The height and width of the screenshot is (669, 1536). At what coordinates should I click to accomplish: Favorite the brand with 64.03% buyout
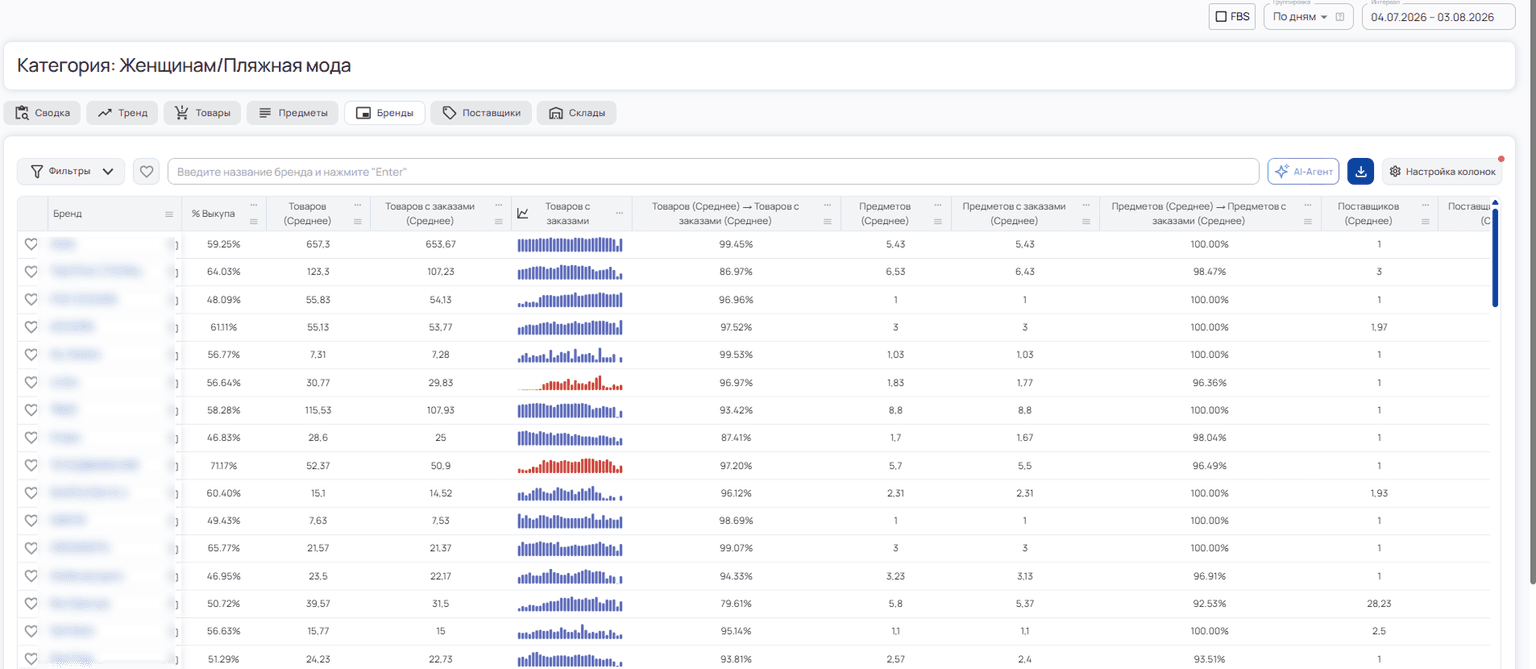point(31,271)
